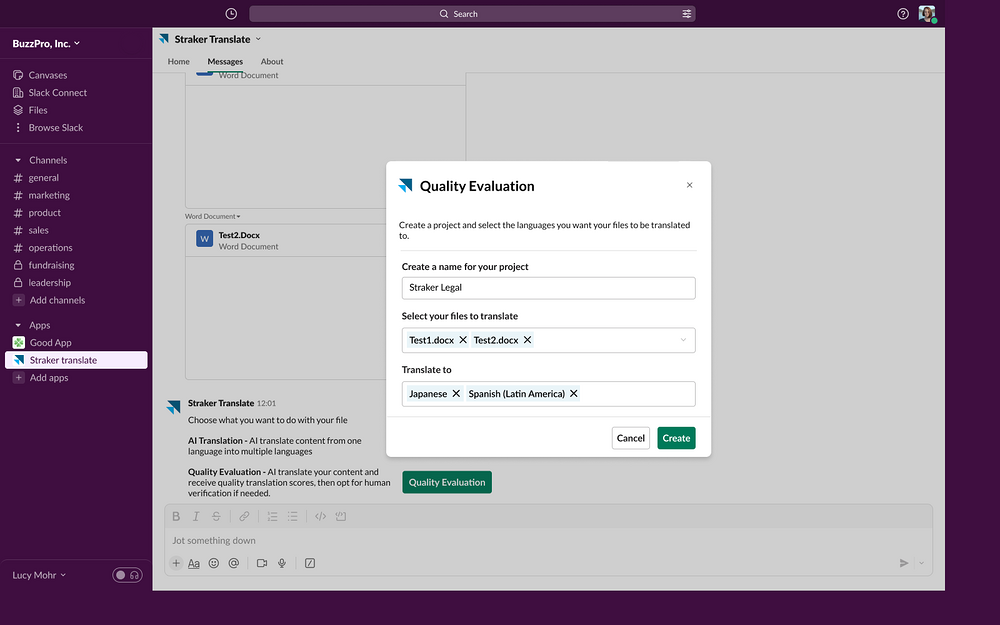Switch to the About tab
The width and height of the screenshot is (1000, 625).
tap(272, 62)
